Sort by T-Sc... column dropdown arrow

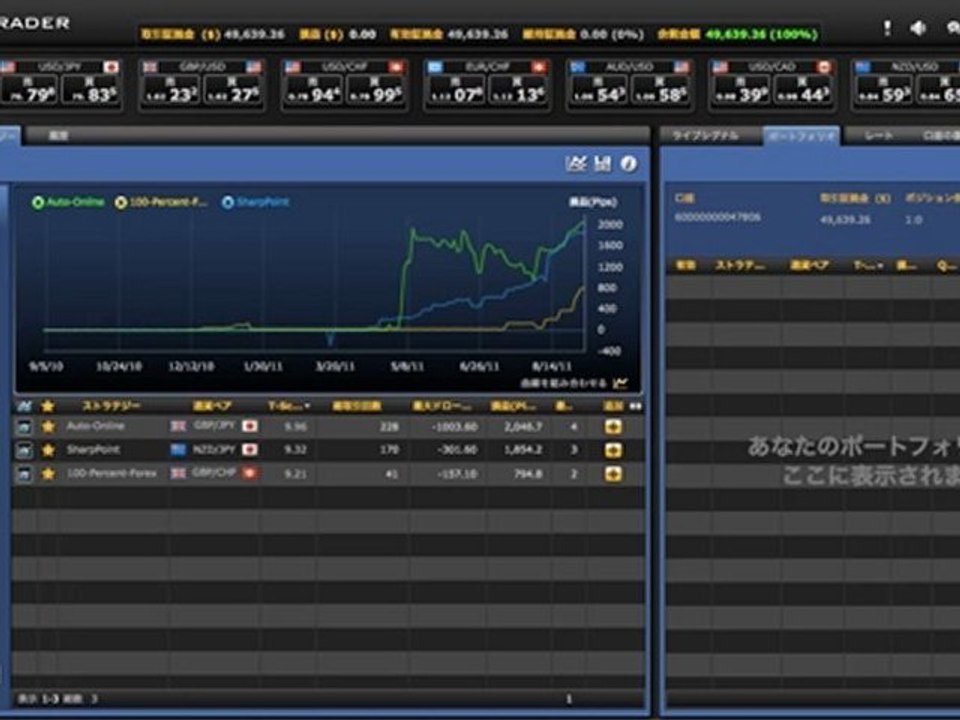307,406
